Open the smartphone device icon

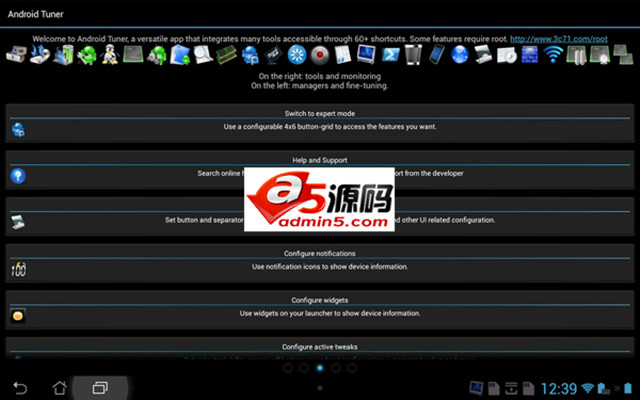436,55
